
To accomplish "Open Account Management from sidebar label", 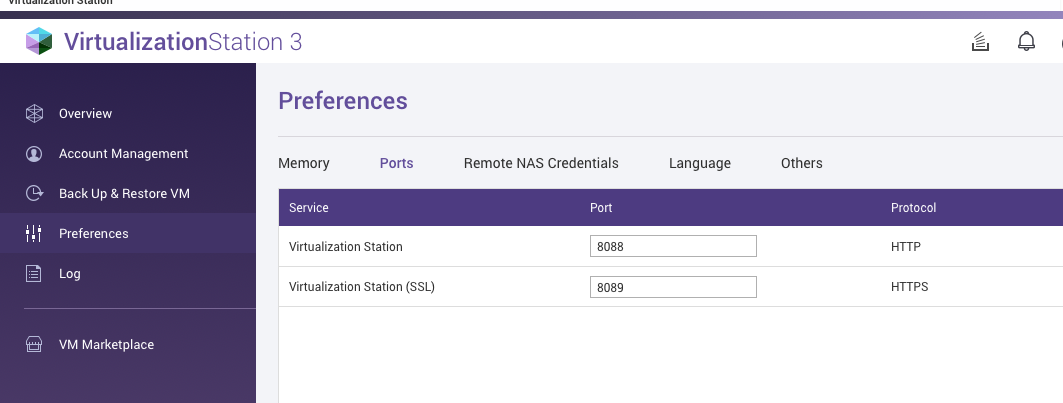I will point(123,154).
